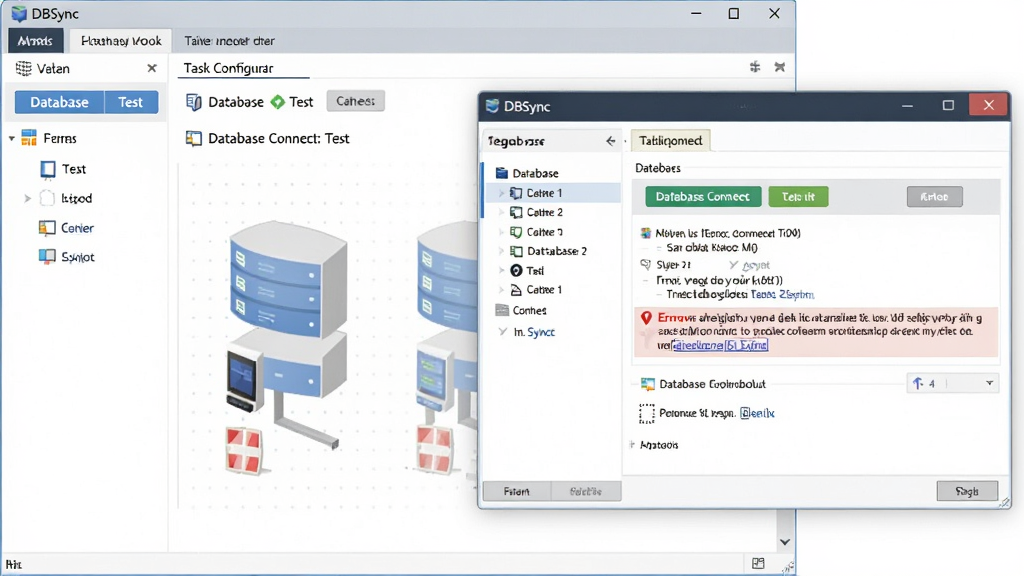Toggle the Arpat checkmark option
1024x576 pixels.
tap(733, 265)
